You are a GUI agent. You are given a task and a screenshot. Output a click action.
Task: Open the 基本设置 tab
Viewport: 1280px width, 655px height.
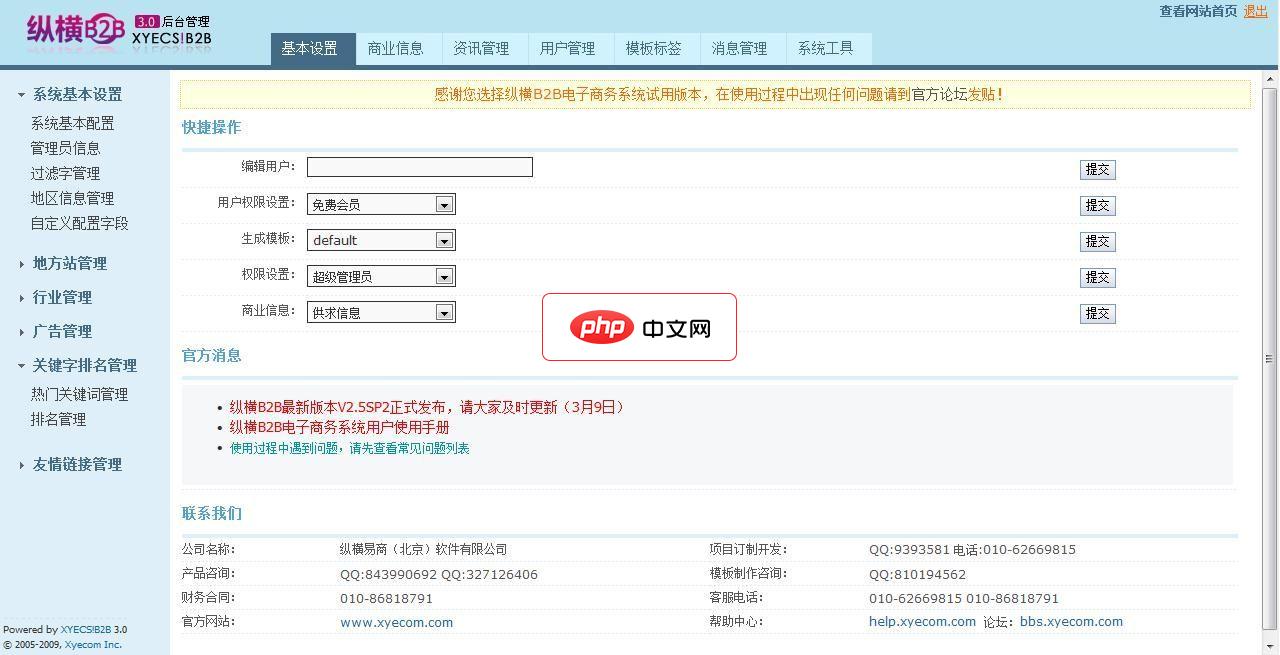pos(313,49)
